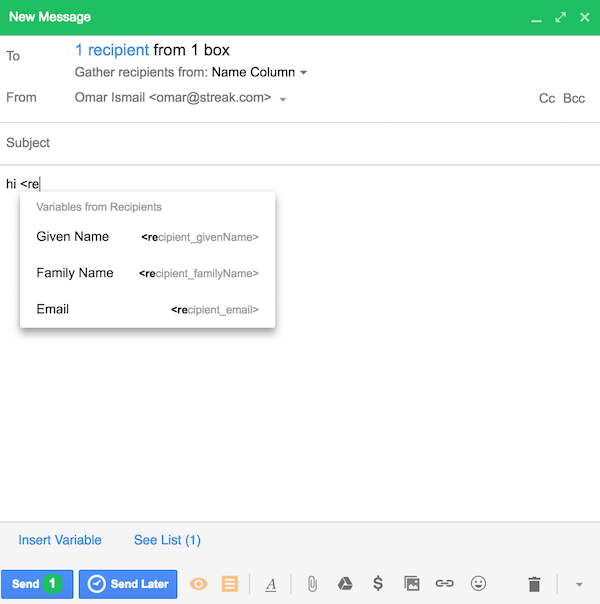The width and height of the screenshot is (600, 604).
Task: Open the Name Column recipients dropdown
Action: [259, 72]
